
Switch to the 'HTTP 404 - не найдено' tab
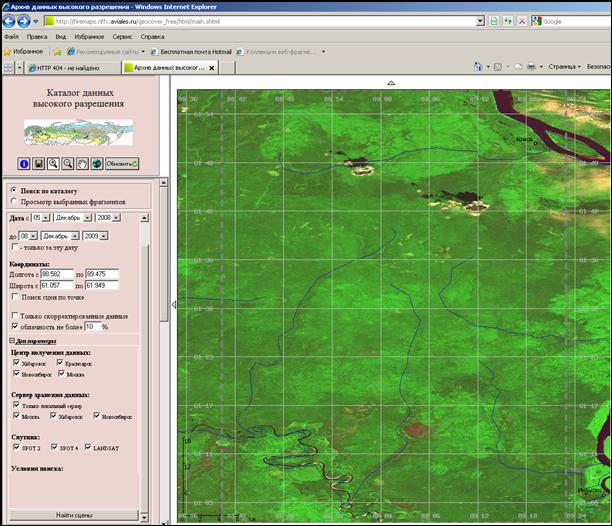tap(70, 68)
